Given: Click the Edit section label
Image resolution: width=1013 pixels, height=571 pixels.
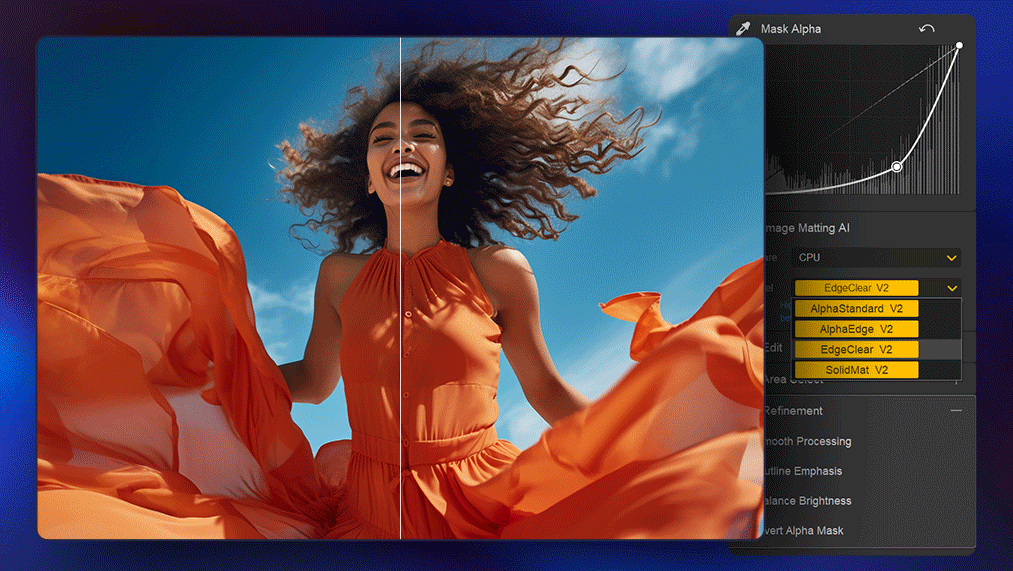Looking at the screenshot, I should pyautogui.click(x=773, y=348).
